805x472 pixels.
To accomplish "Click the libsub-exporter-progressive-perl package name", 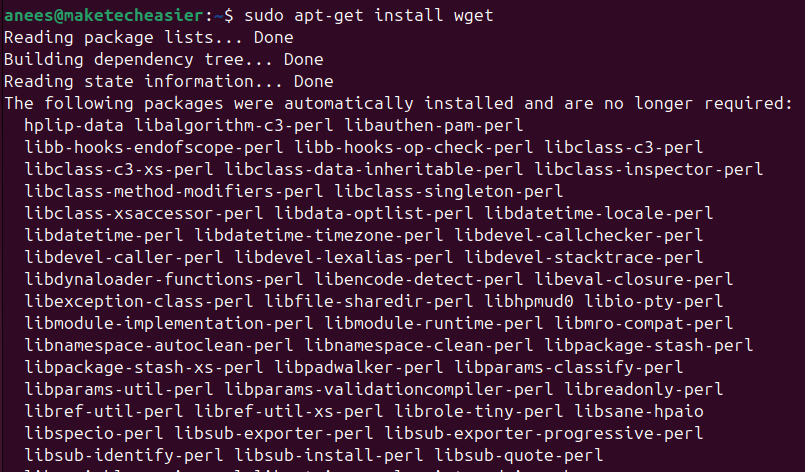I will coord(544,434).
